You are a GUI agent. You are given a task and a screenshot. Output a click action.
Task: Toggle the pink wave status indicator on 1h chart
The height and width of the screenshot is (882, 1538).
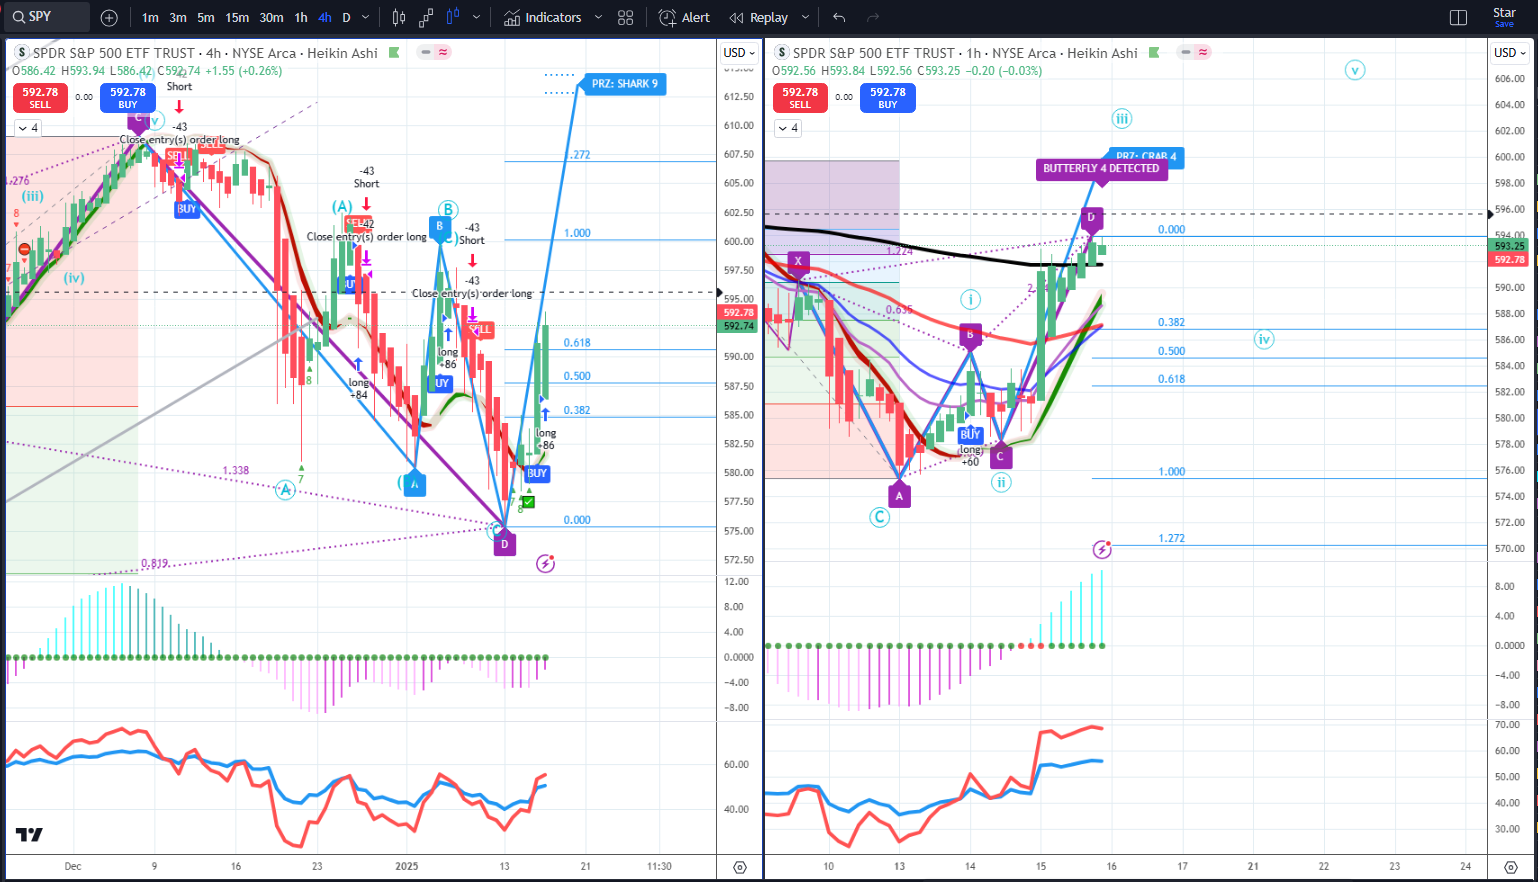coord(1203,52)
